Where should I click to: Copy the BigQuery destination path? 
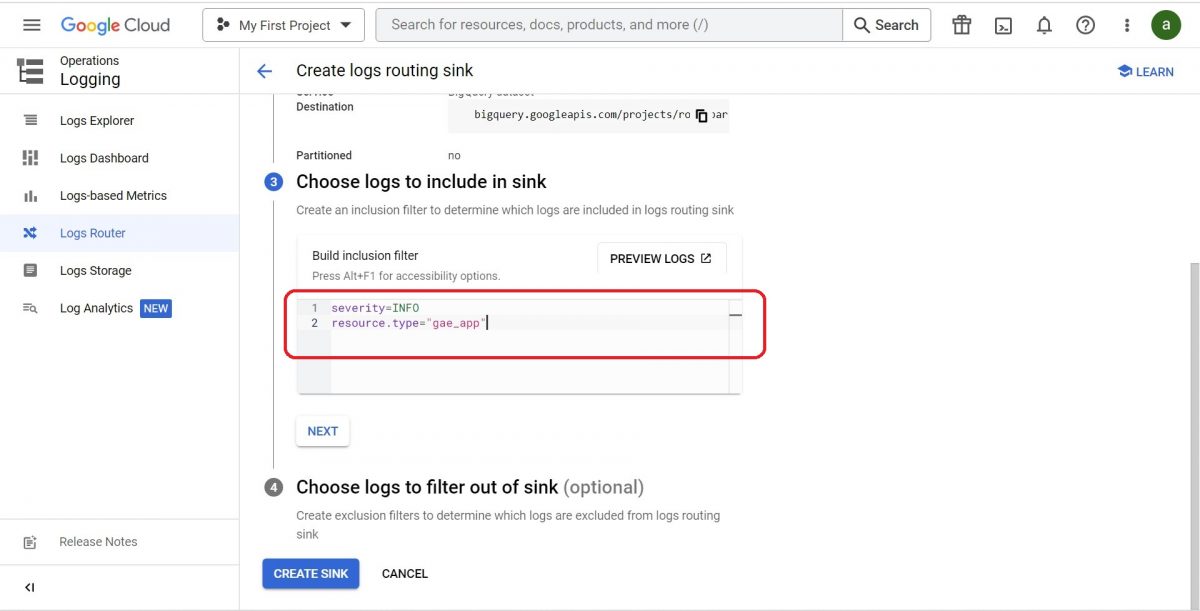701,115
